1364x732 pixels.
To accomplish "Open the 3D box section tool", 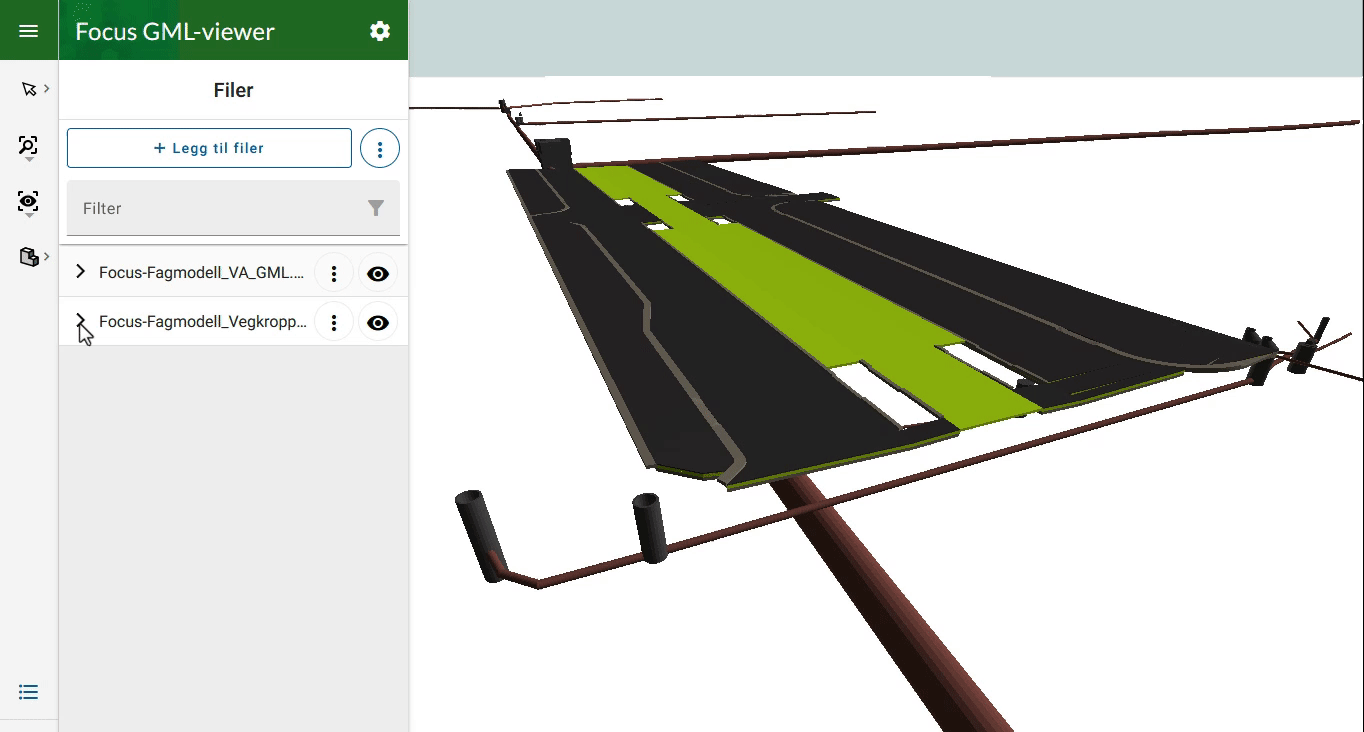I will 28,257.
